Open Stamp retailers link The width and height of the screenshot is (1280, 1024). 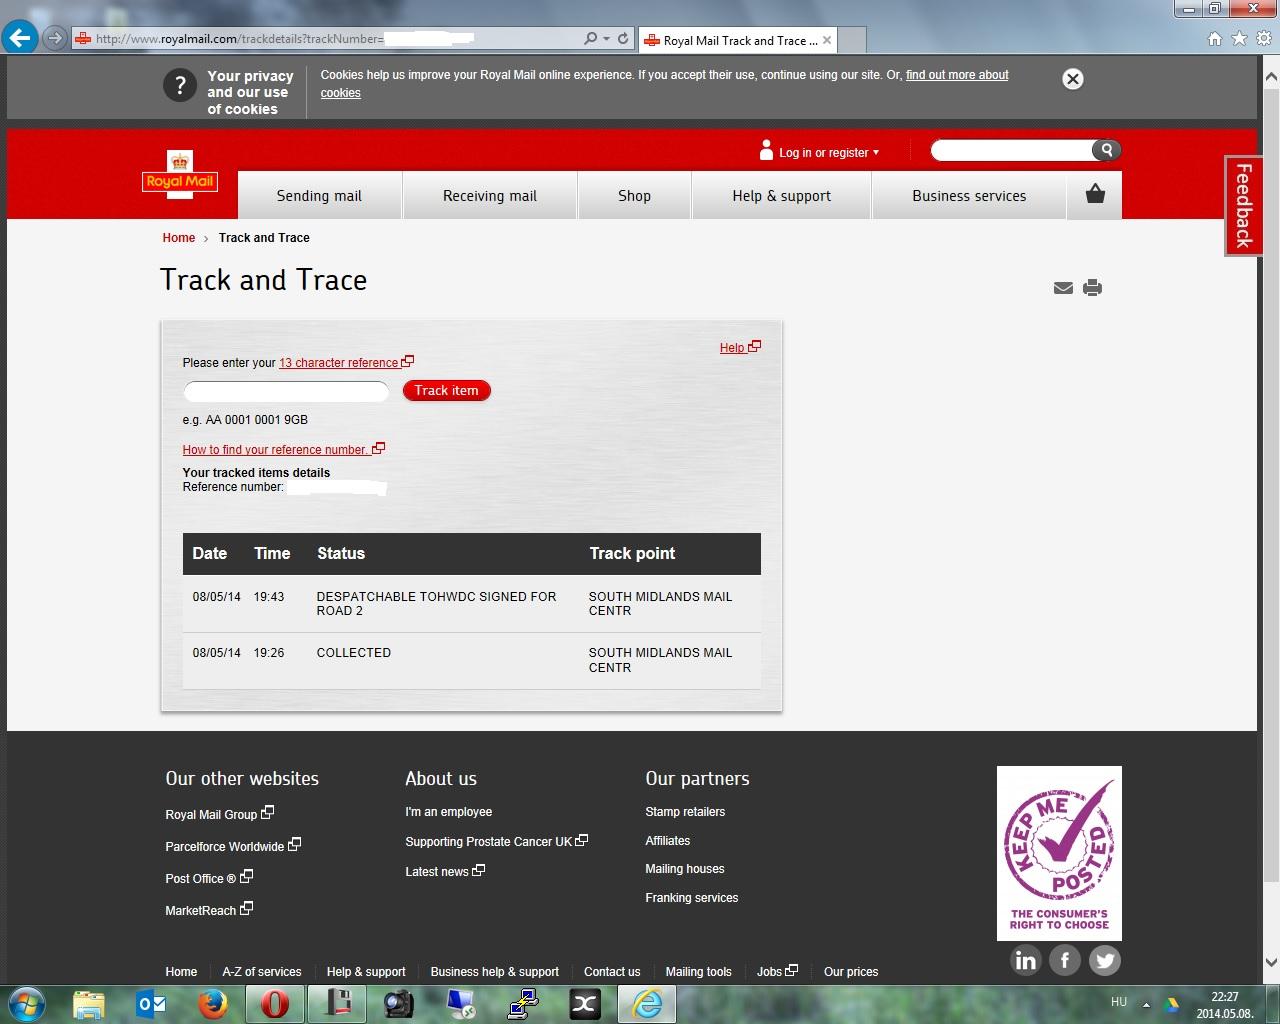[x=685, y=812]
